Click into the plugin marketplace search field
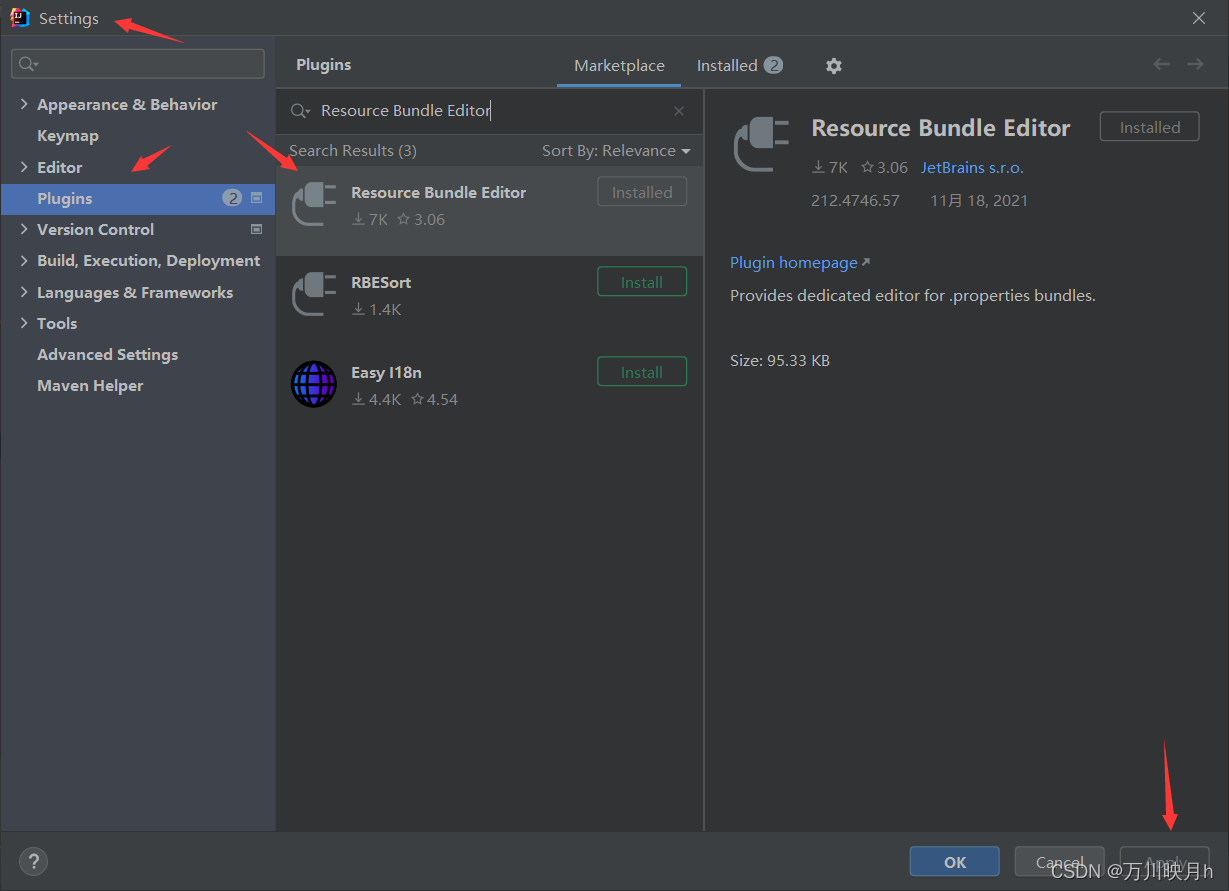 (490, 111)
